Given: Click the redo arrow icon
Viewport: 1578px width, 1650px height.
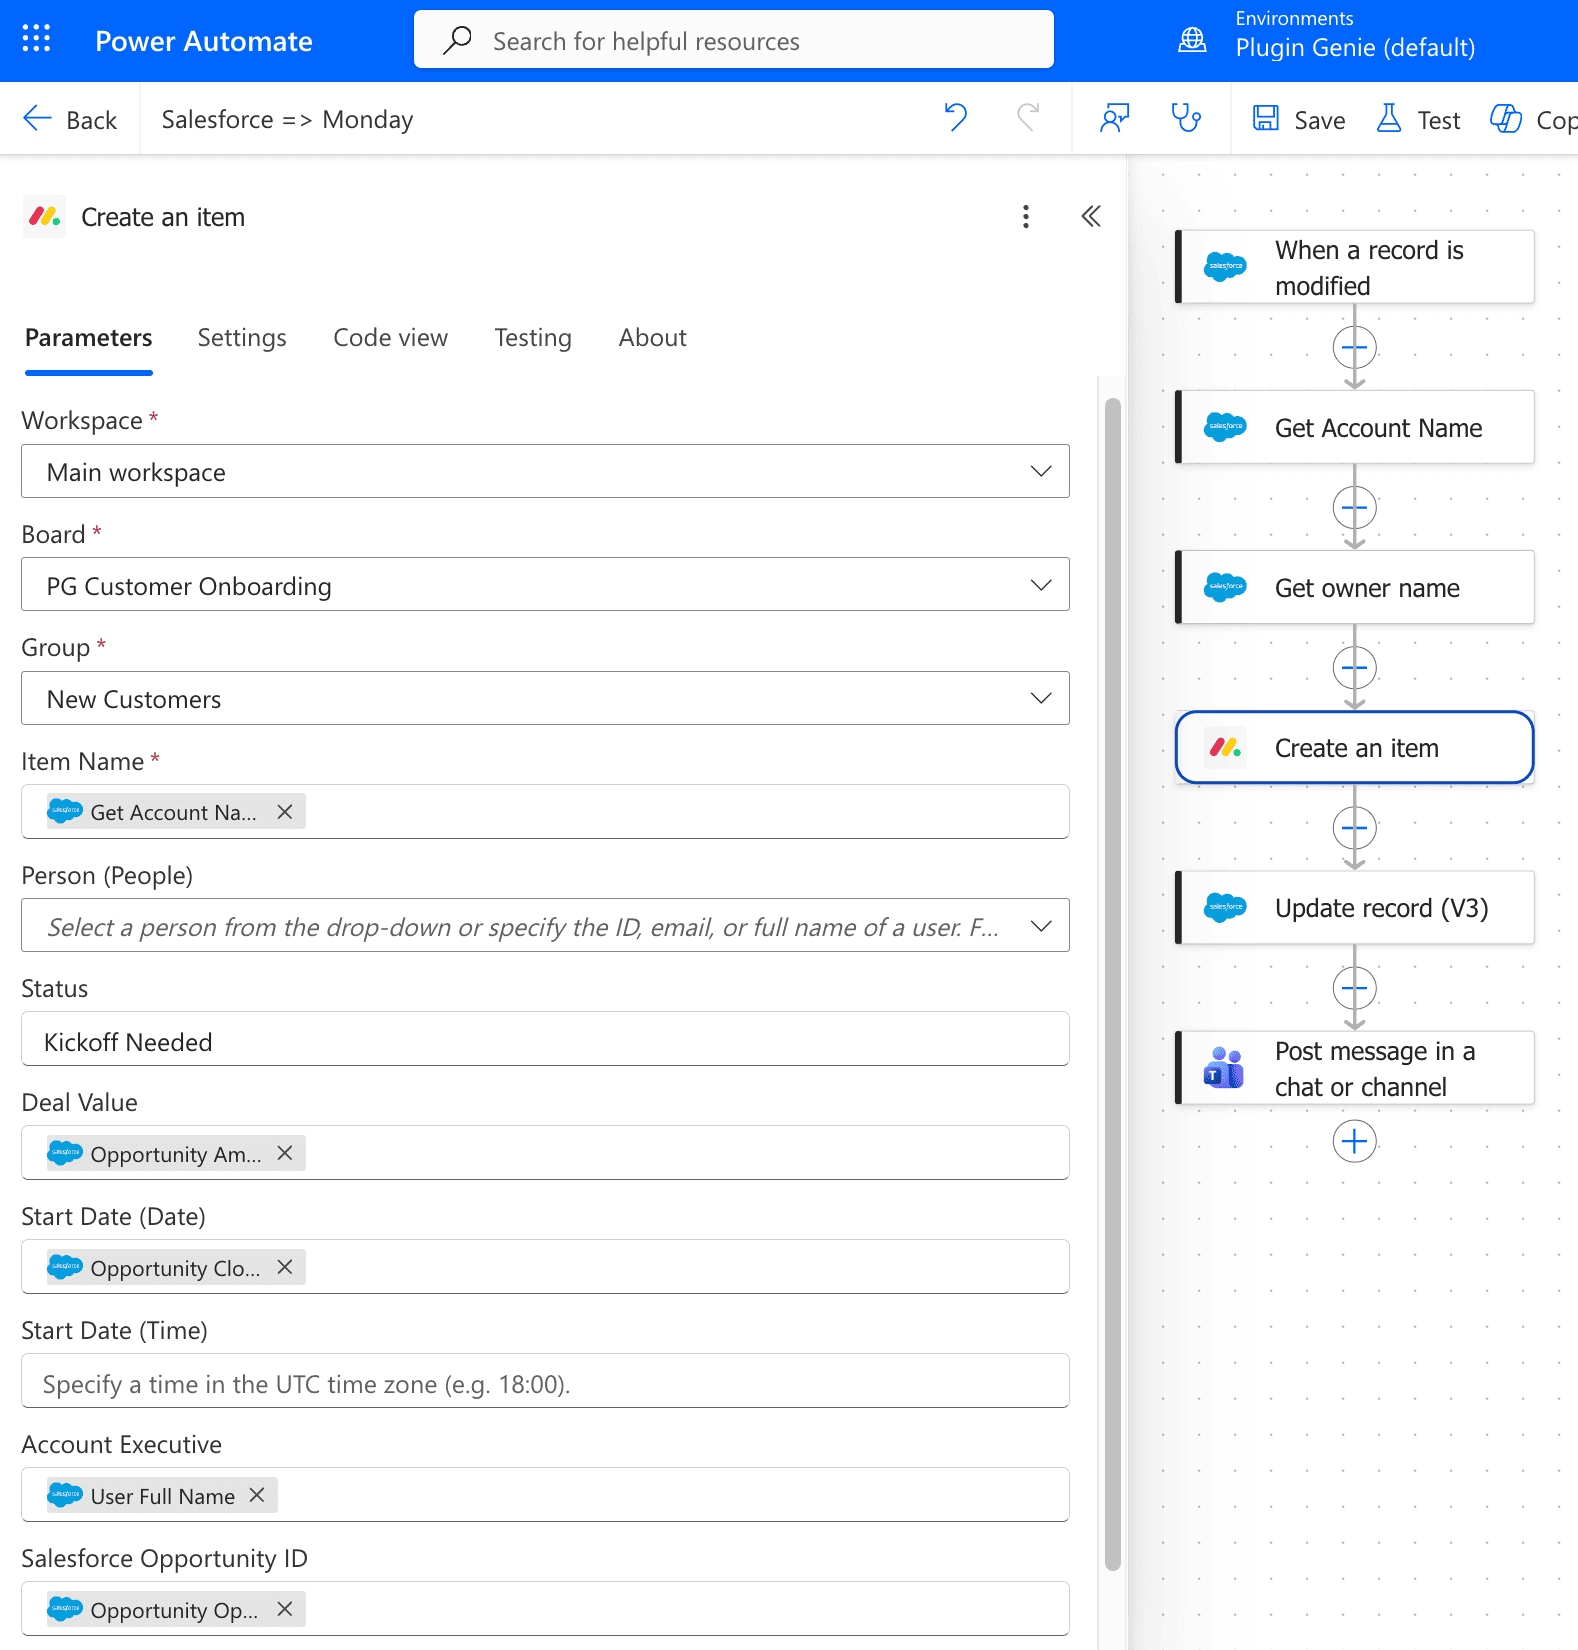Looking at the screenshot, I should [x=1028, y=118].
